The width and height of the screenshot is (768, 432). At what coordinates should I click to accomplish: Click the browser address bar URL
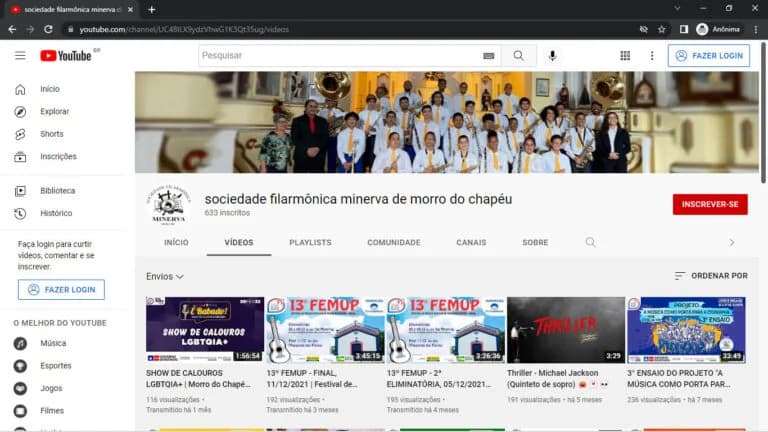tap(184, 29)
